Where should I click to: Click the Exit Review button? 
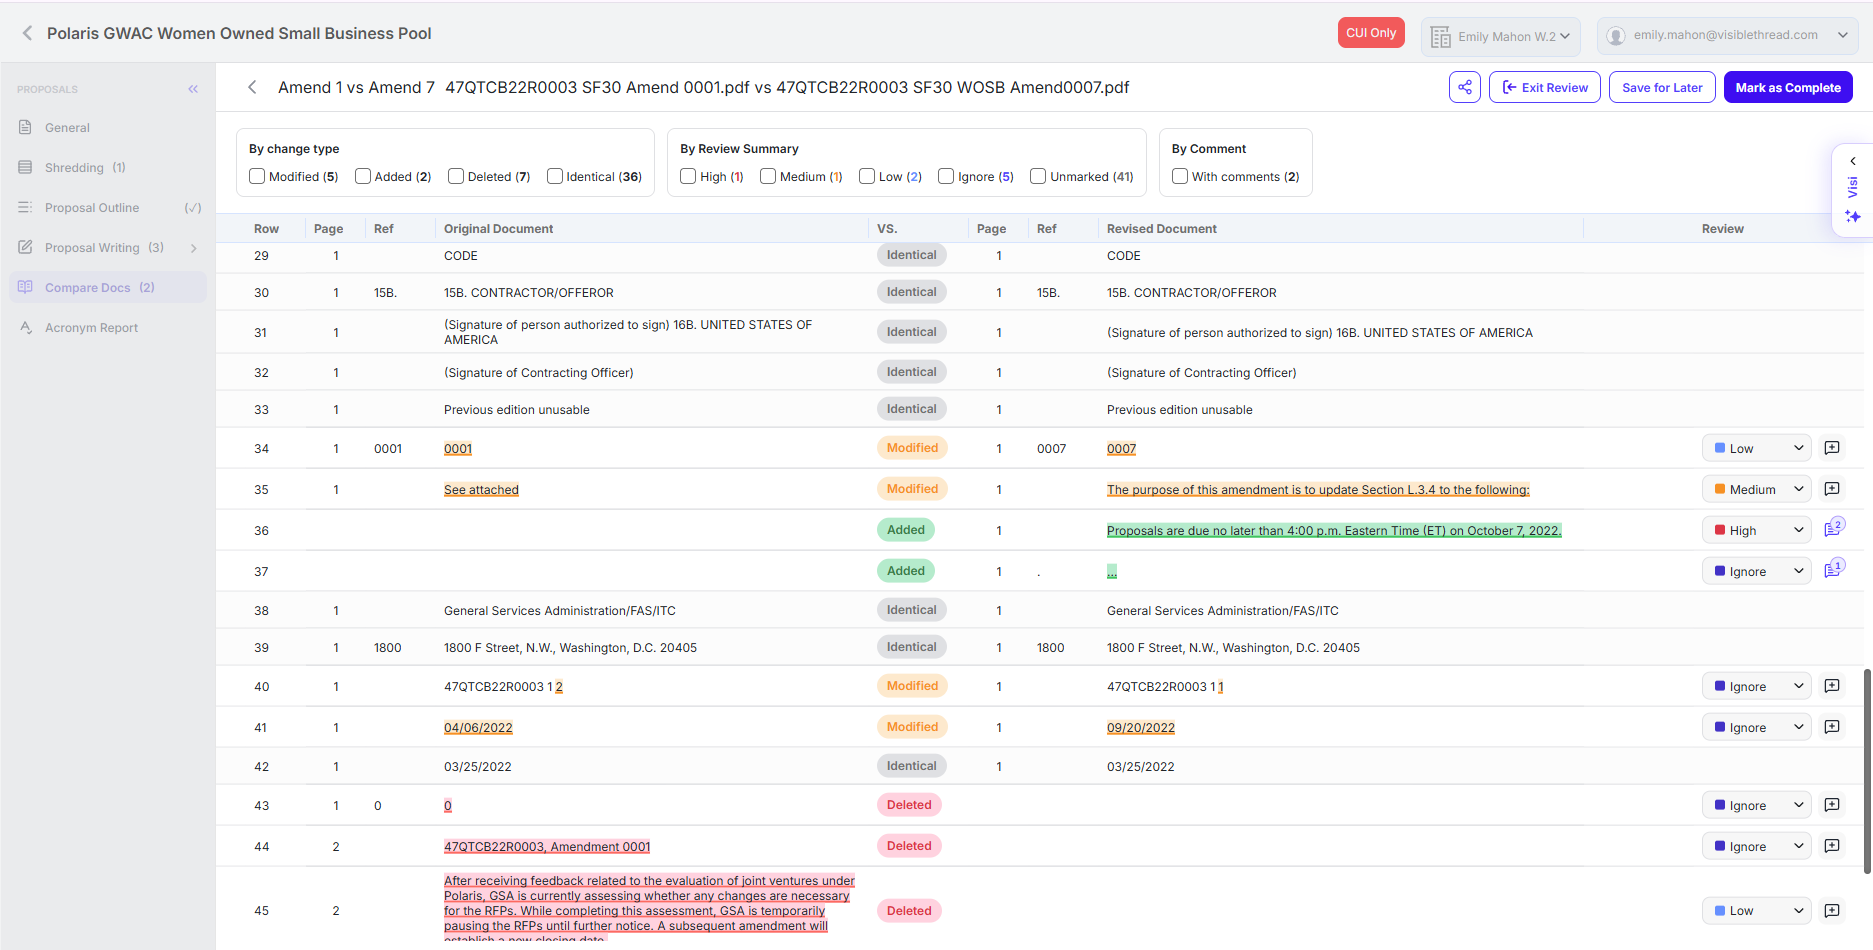tap(1544, 87)
